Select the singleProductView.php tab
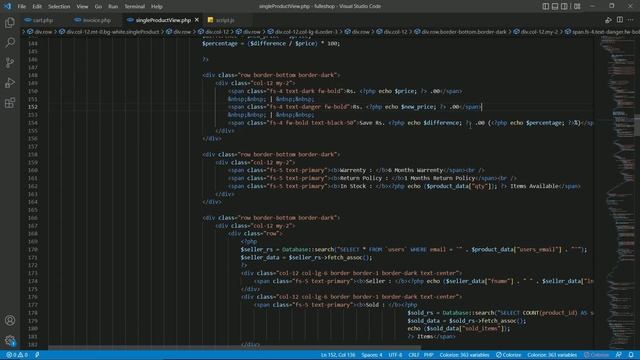 pyautogui.click(x=162, y=20)
